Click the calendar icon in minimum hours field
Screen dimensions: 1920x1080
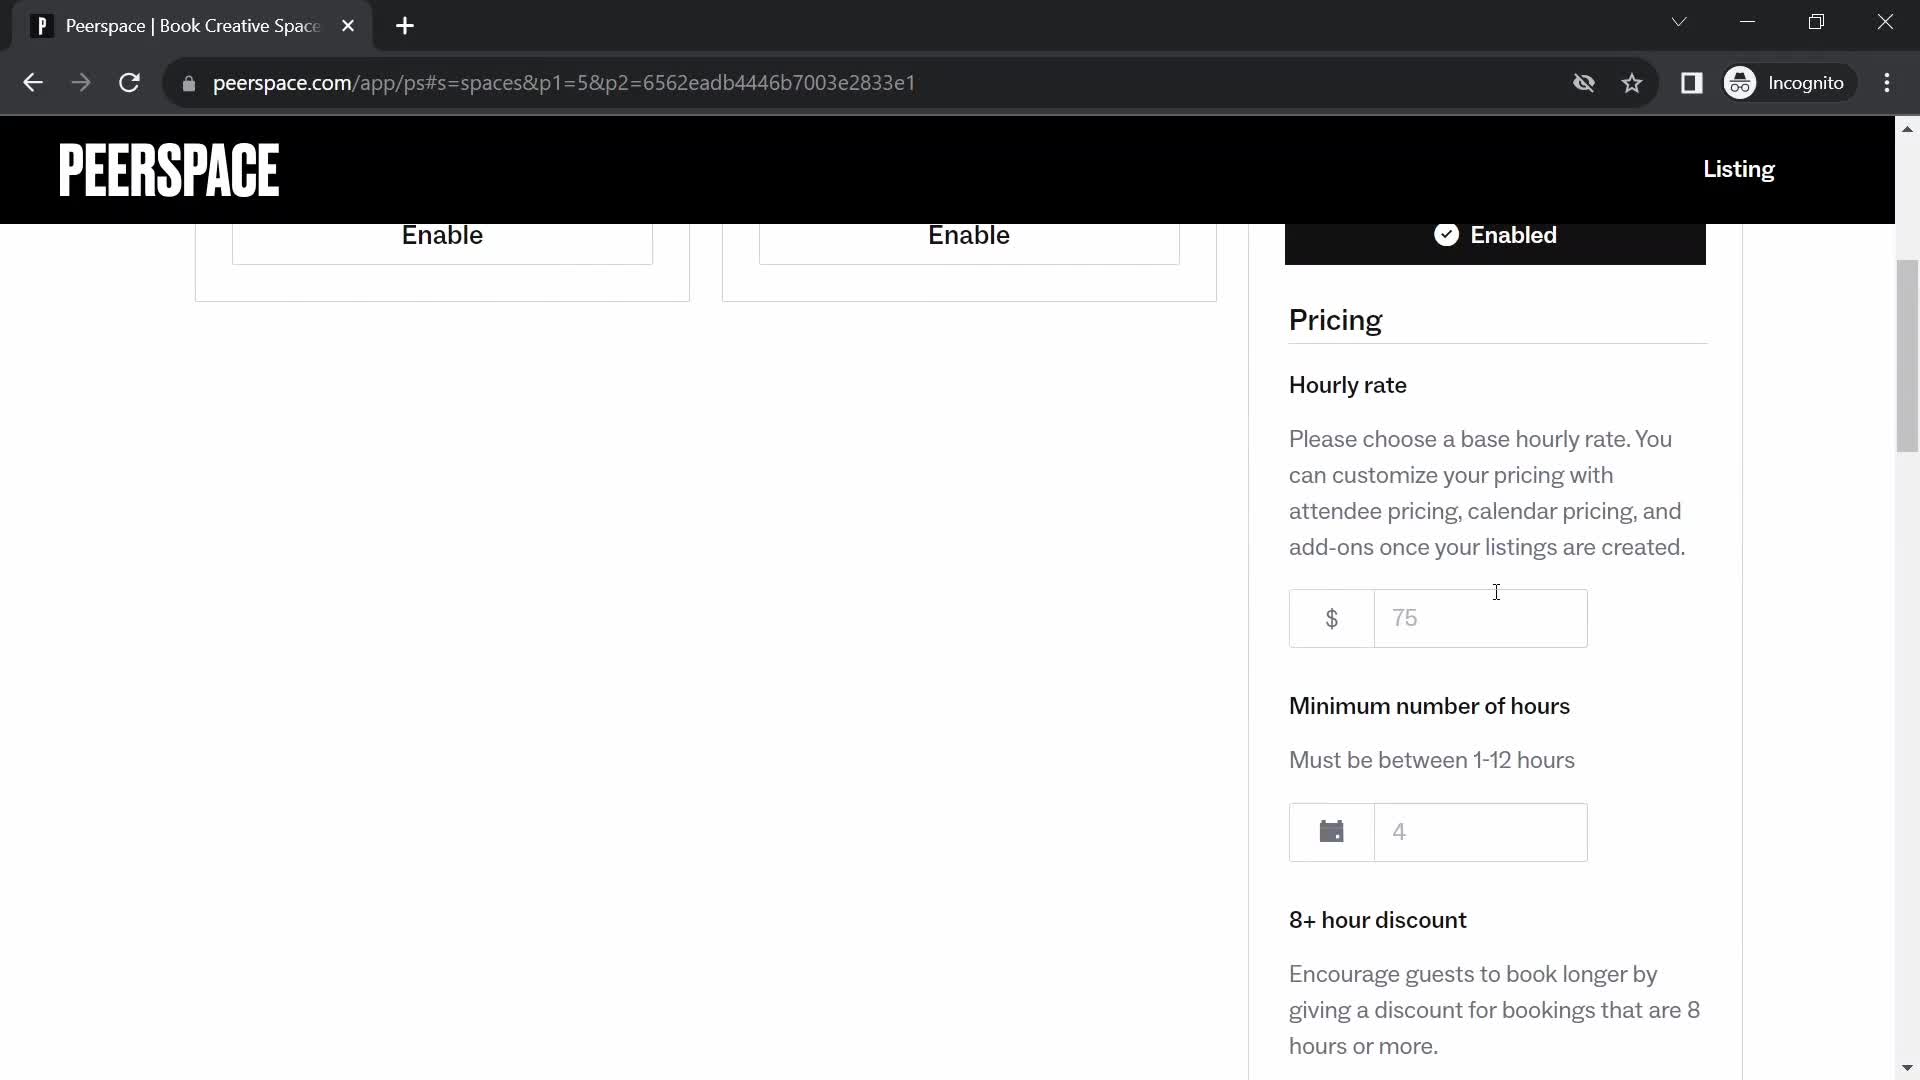[1332, 832]
